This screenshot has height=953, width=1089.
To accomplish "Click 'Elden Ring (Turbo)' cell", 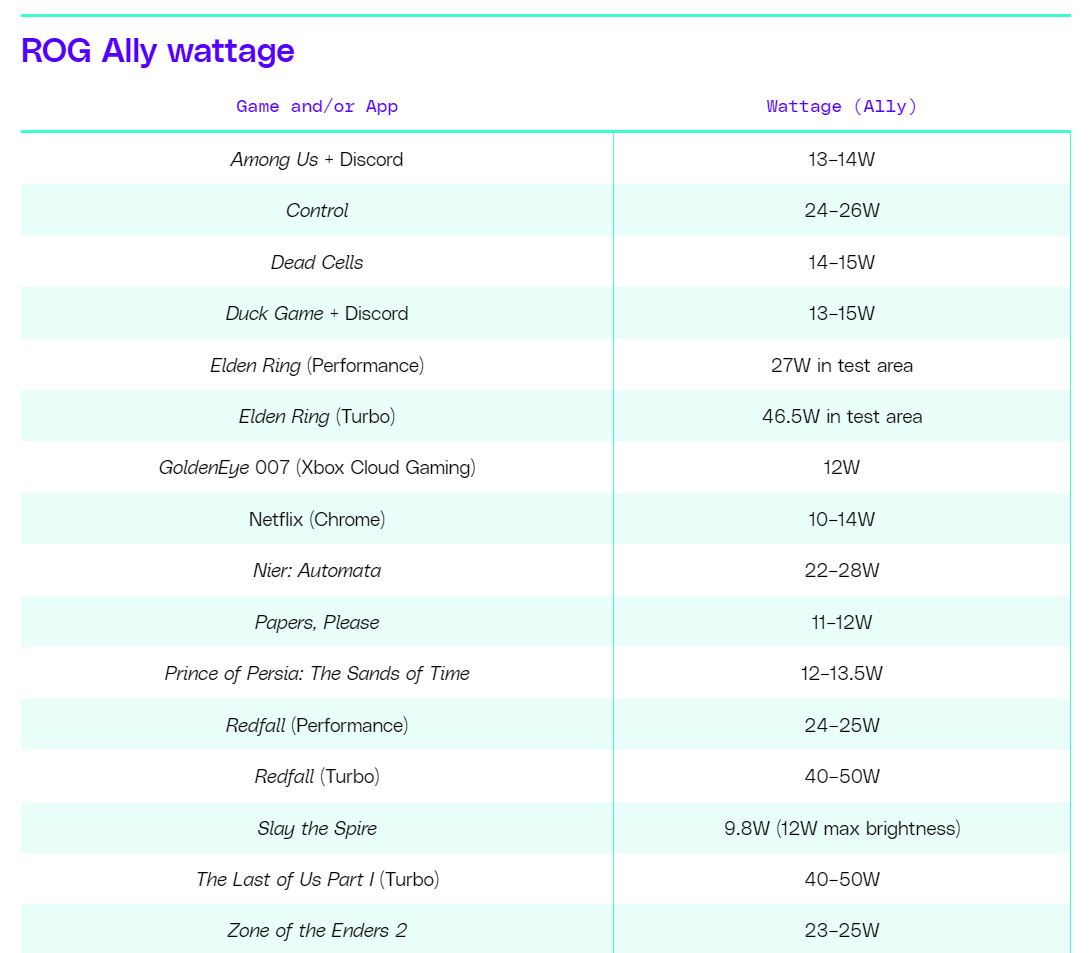I will tap(317, 417).
